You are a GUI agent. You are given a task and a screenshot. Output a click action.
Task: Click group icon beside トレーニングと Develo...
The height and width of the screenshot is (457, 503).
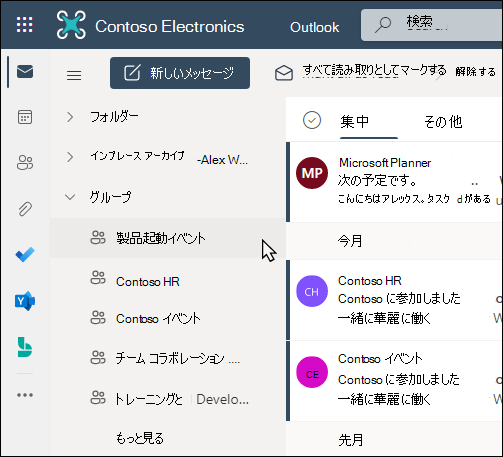98,398
